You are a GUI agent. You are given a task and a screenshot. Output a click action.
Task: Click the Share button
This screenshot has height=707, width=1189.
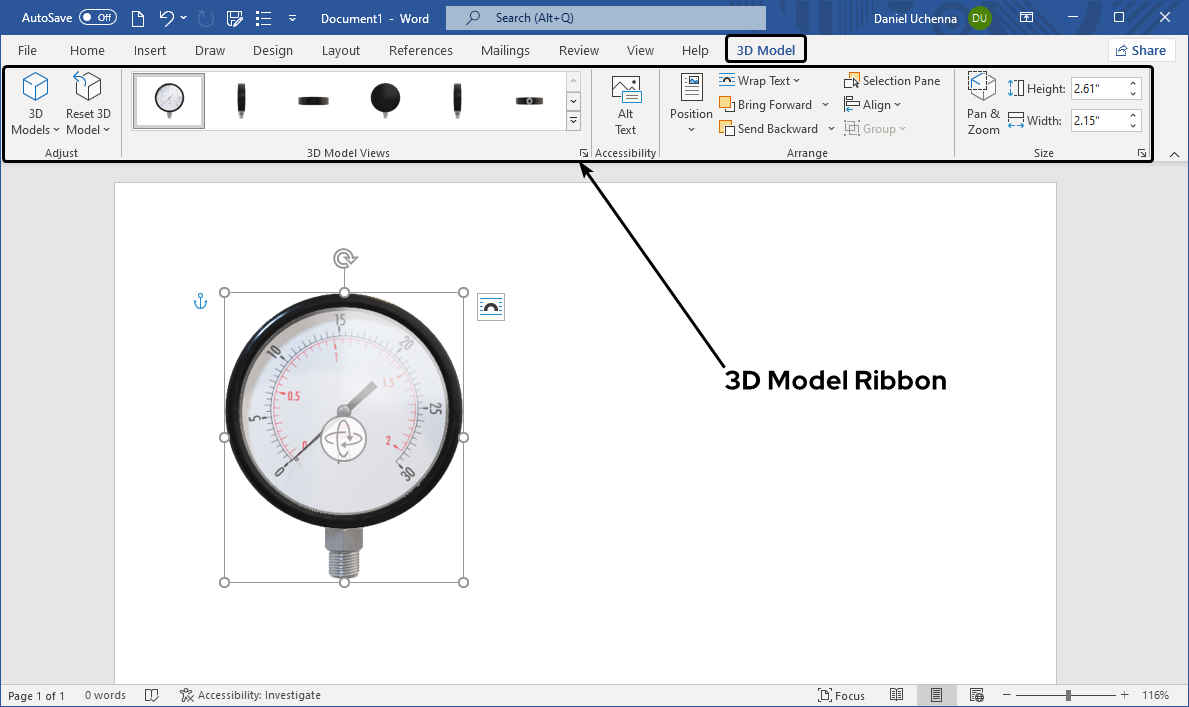[1140, 49]
